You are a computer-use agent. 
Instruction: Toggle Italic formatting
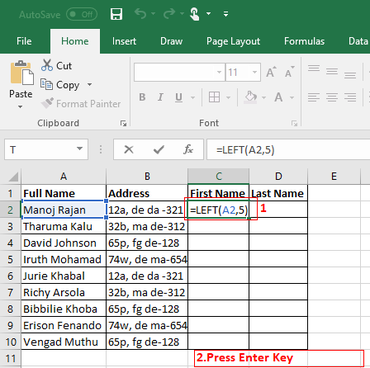click(x=160, y=97)
